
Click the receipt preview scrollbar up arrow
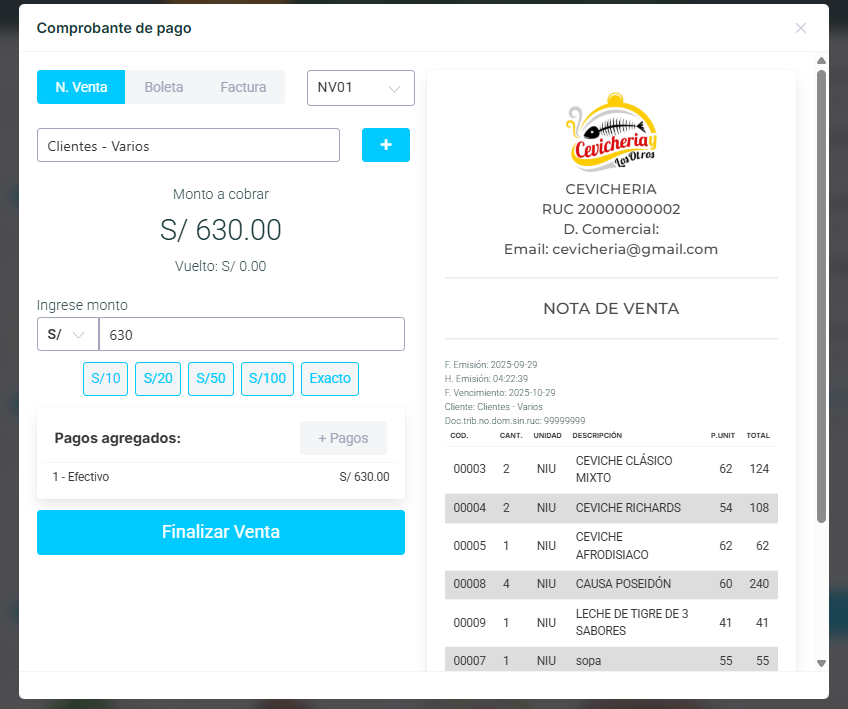[821, 62]
